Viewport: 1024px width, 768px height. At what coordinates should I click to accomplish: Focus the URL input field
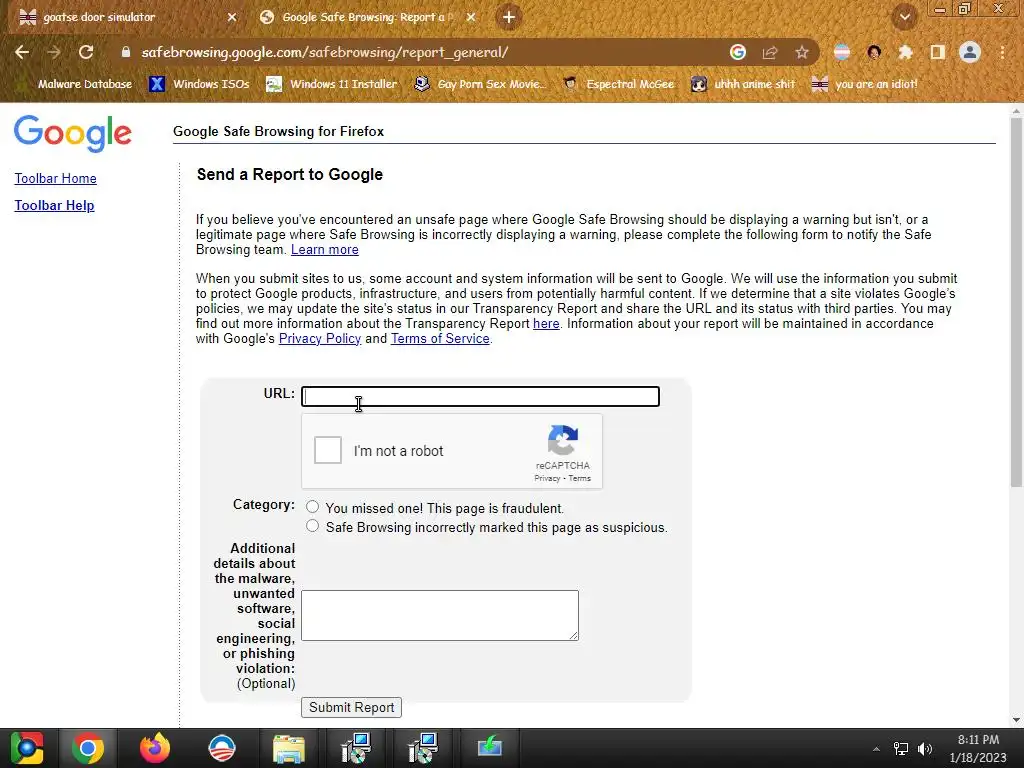tap(480, 396)
